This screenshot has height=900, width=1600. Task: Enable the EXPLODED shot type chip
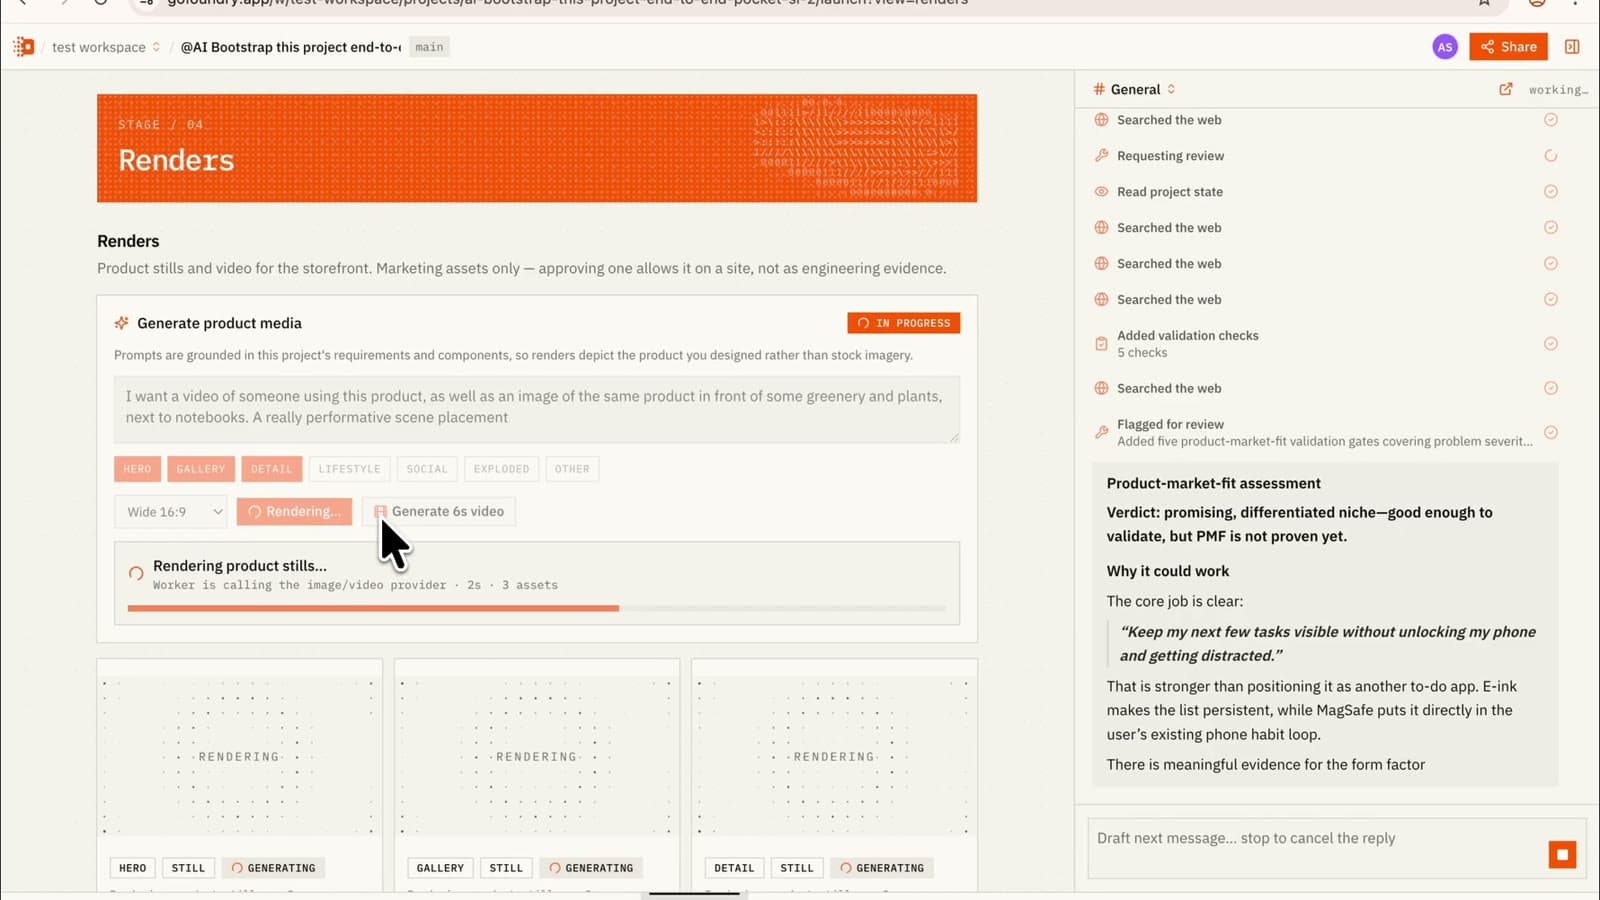[x=501, y=469]
